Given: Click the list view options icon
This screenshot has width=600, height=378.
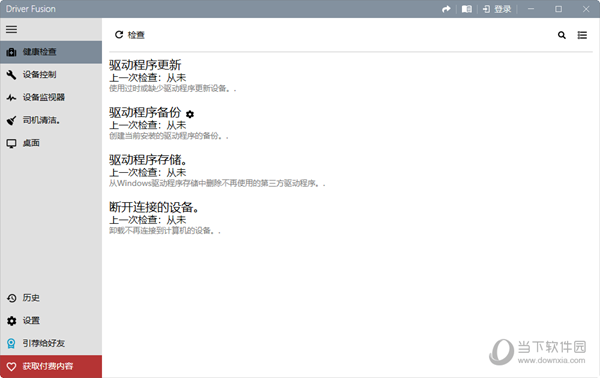Looking at the screenshot, I should coord(582,35).
